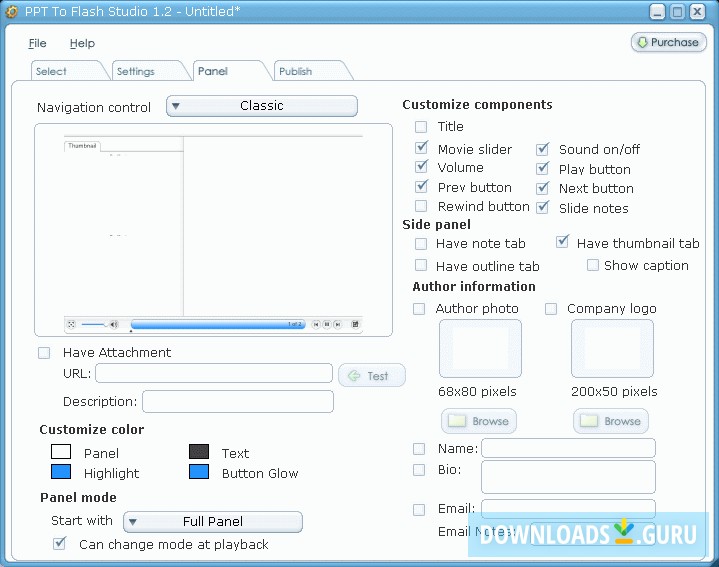Toggle the Sound on/off checkbox
This screenshot has width=719, height=567.
point(542,149)
